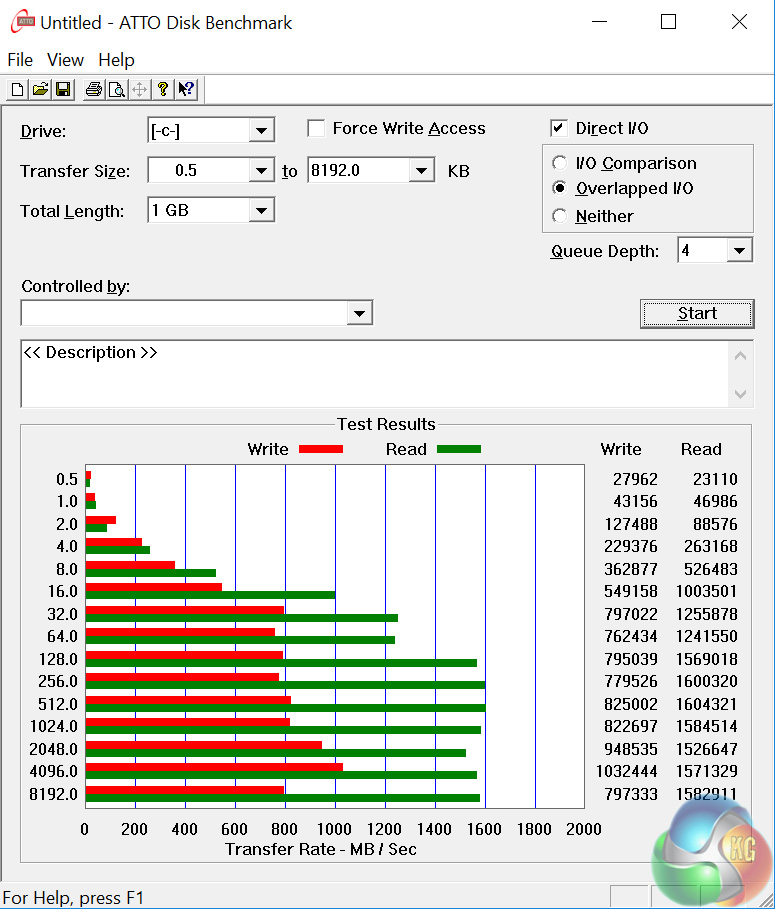Open the Drive dropdown

coord(261,130)
